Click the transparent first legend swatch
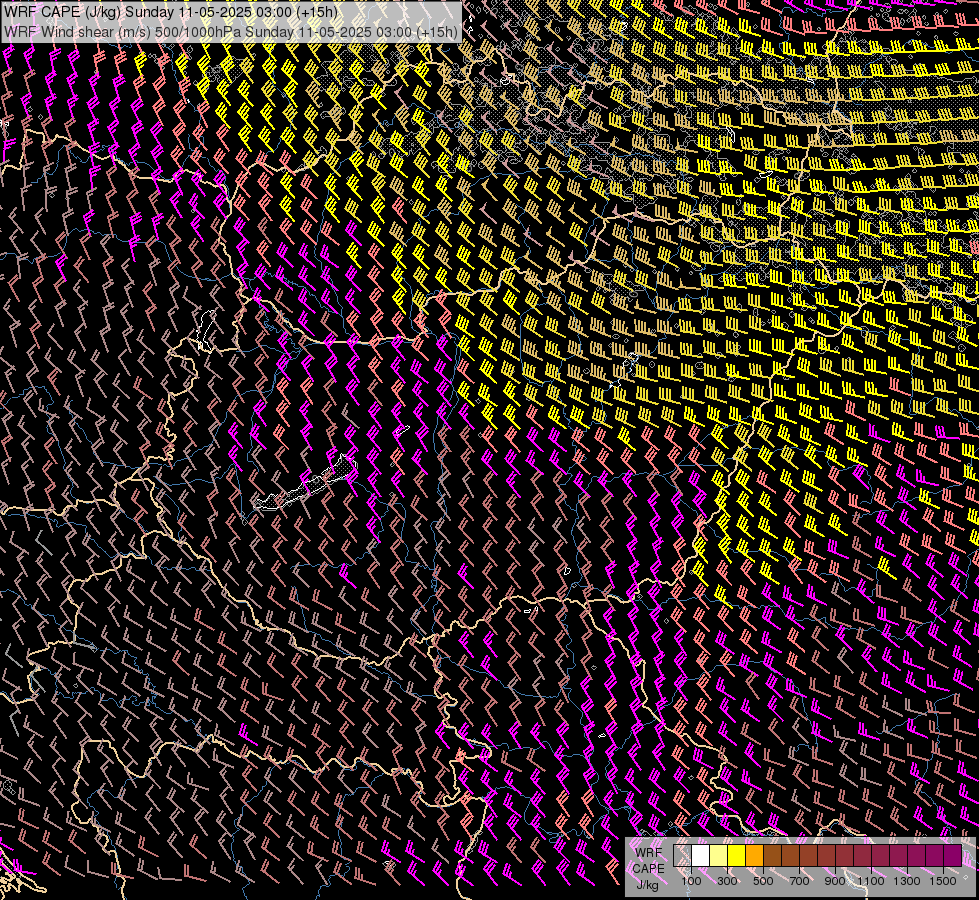979x900 pixels. point(682,855)
